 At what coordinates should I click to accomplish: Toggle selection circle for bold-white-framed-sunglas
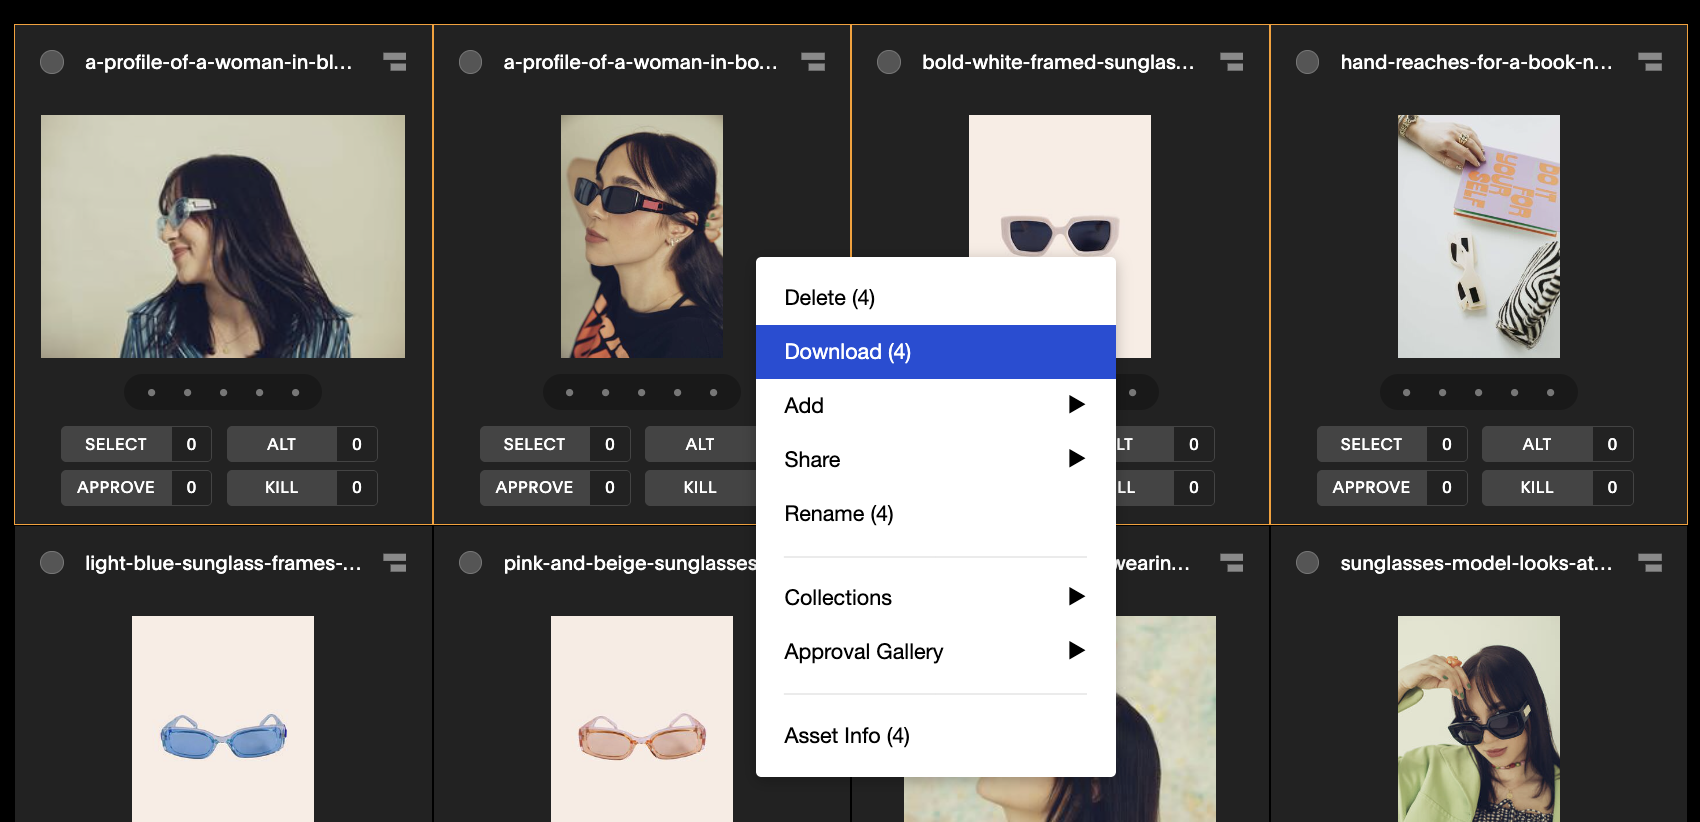click(889, 62)
